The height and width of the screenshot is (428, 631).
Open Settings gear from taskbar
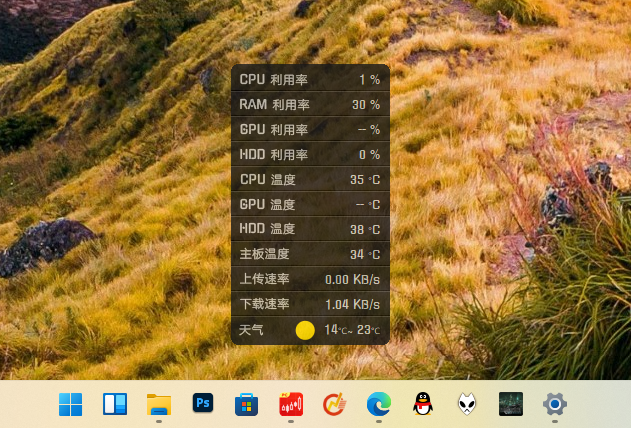coord(555,404)
